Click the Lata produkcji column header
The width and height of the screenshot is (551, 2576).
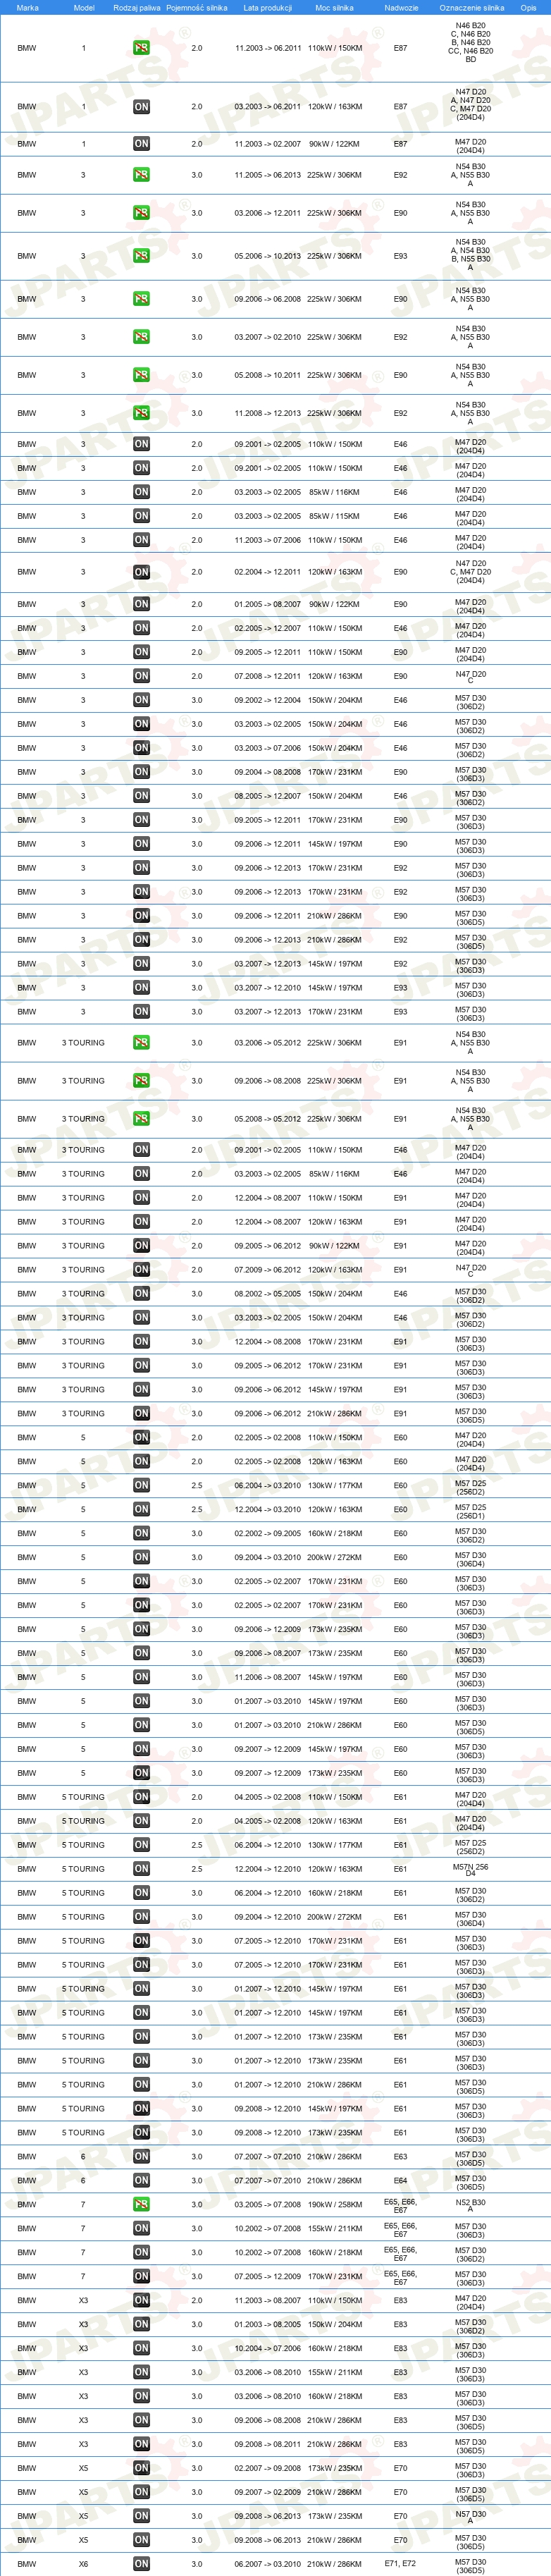(268, 7)
